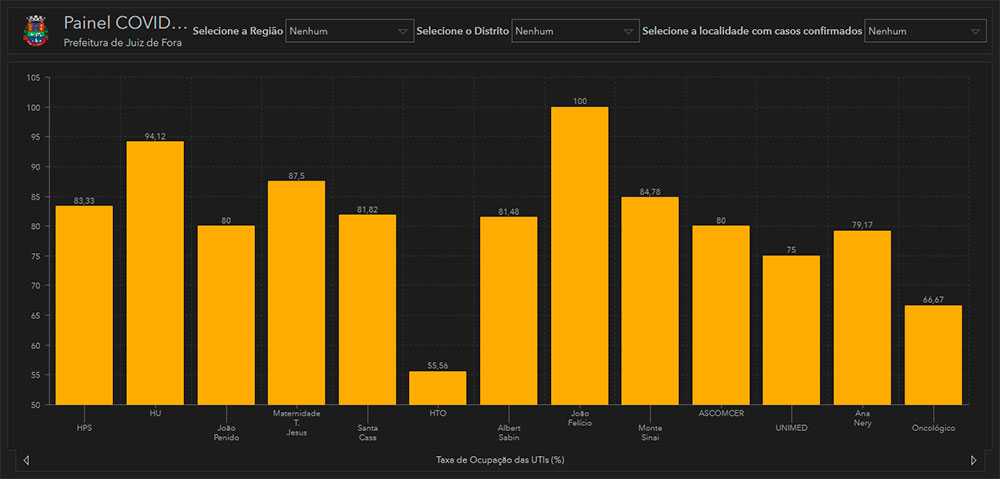Click the left arrow to go to previous chart
Image resolution: width=1000 pixels, height=479 pixels.
point(26,460)
